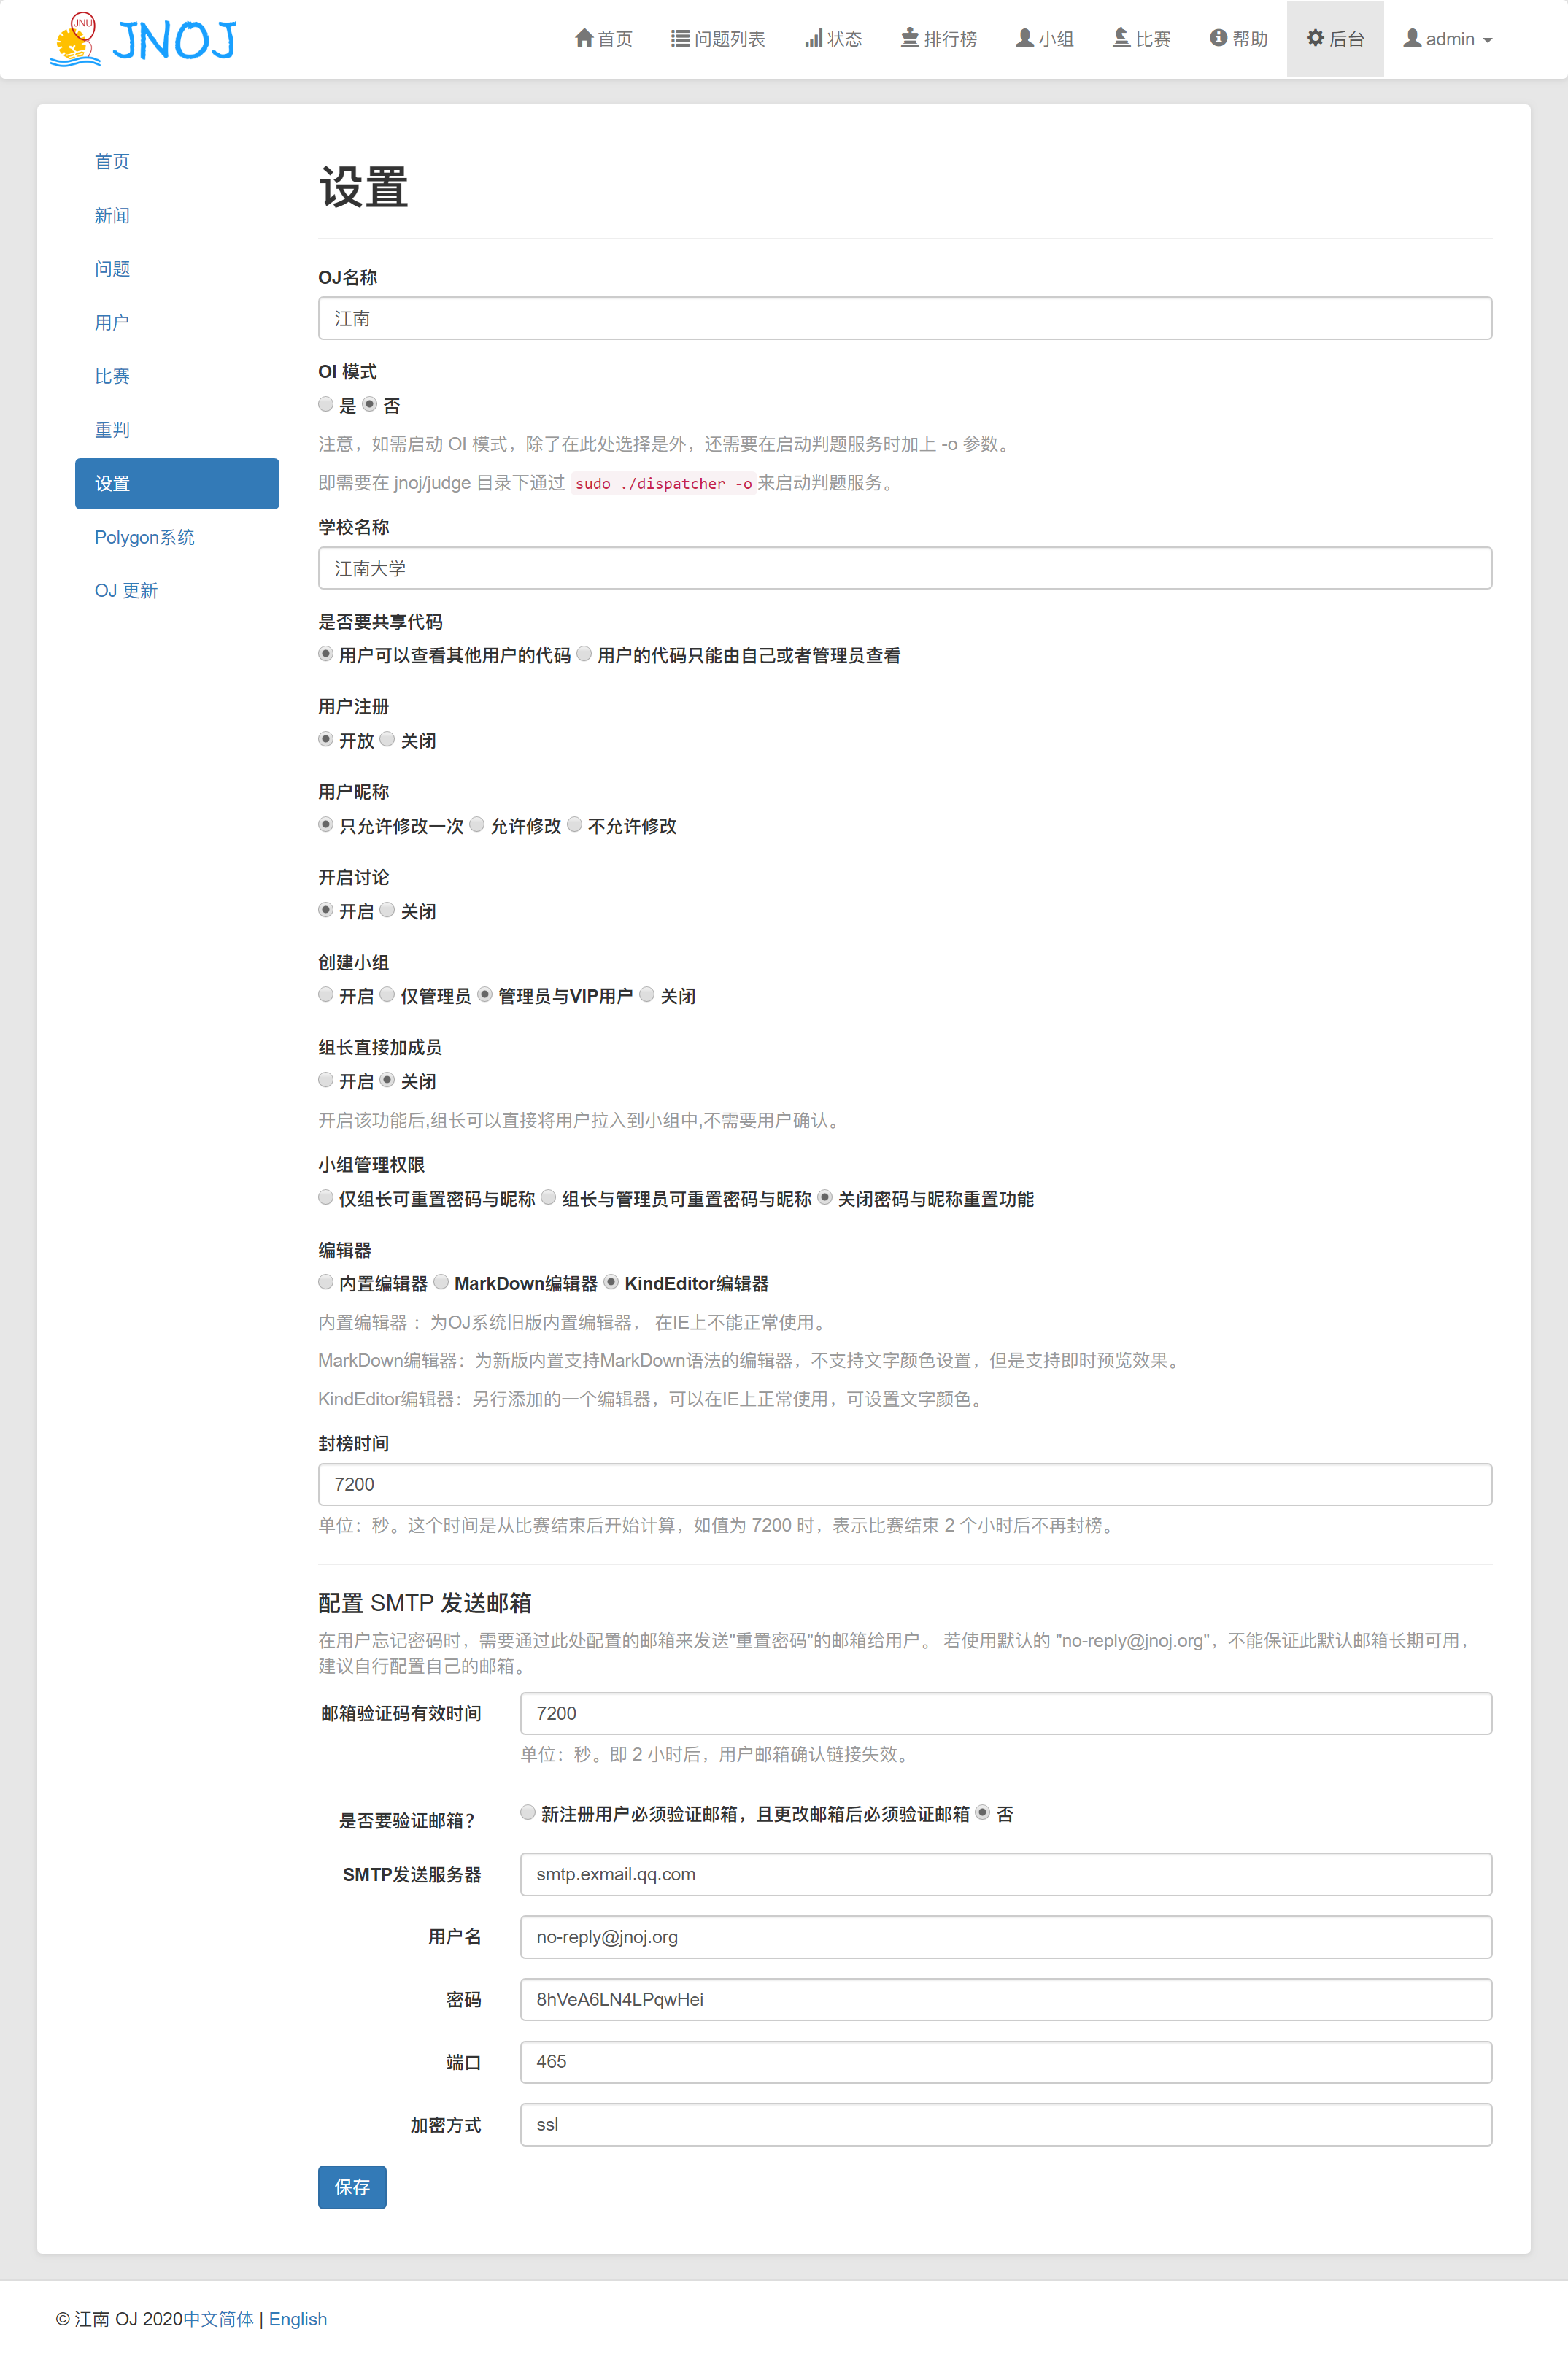Select 用户可以查看其他用户的代码 radio
The width and height of the screenshot is (1568, 2356).
point(326,654)
